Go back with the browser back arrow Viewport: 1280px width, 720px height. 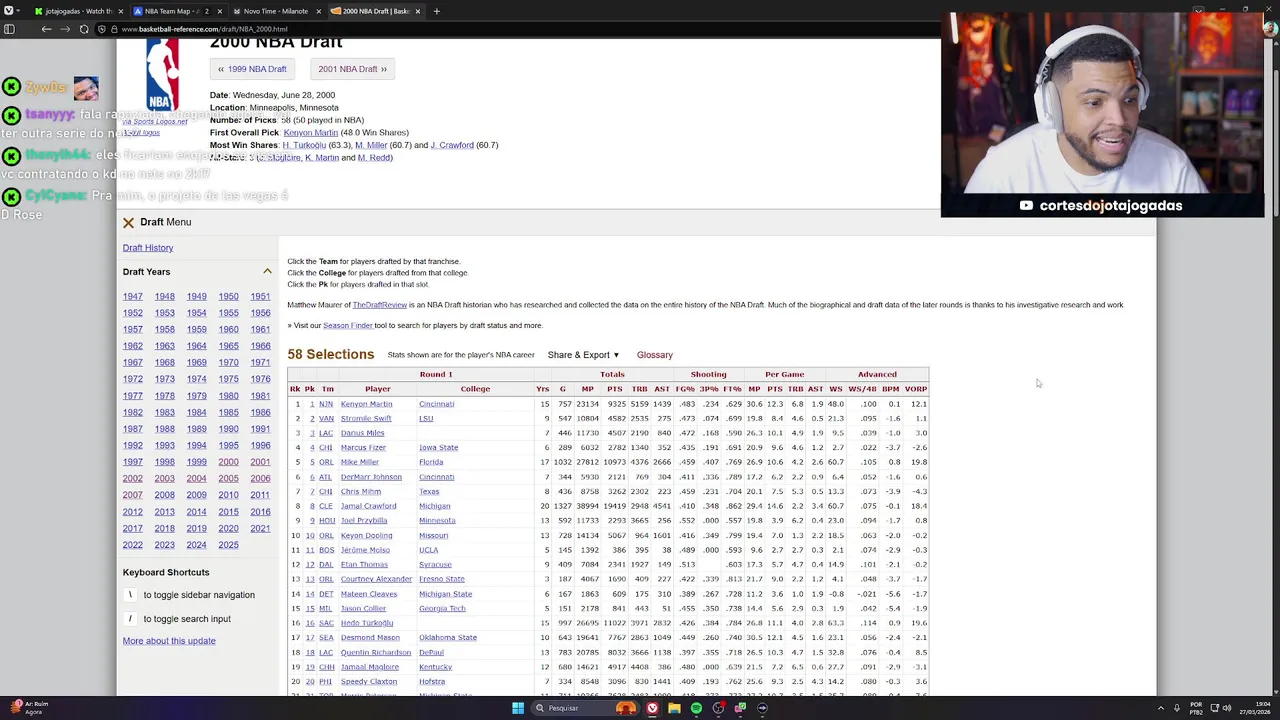46,29
